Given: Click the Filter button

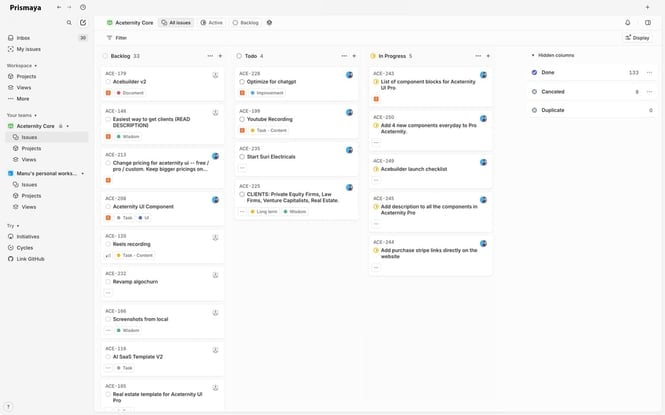Looking at the screenshot, I should click(115, 38).
